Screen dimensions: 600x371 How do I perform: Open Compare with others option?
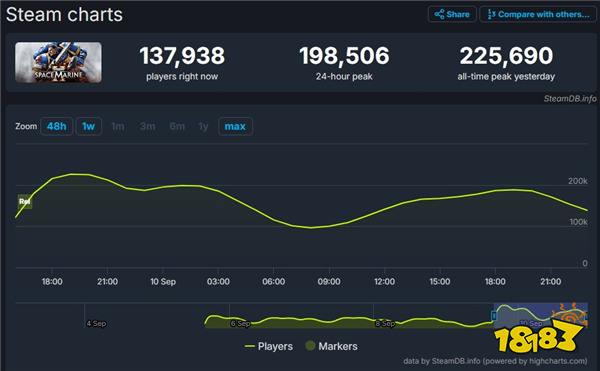[538, 15]
